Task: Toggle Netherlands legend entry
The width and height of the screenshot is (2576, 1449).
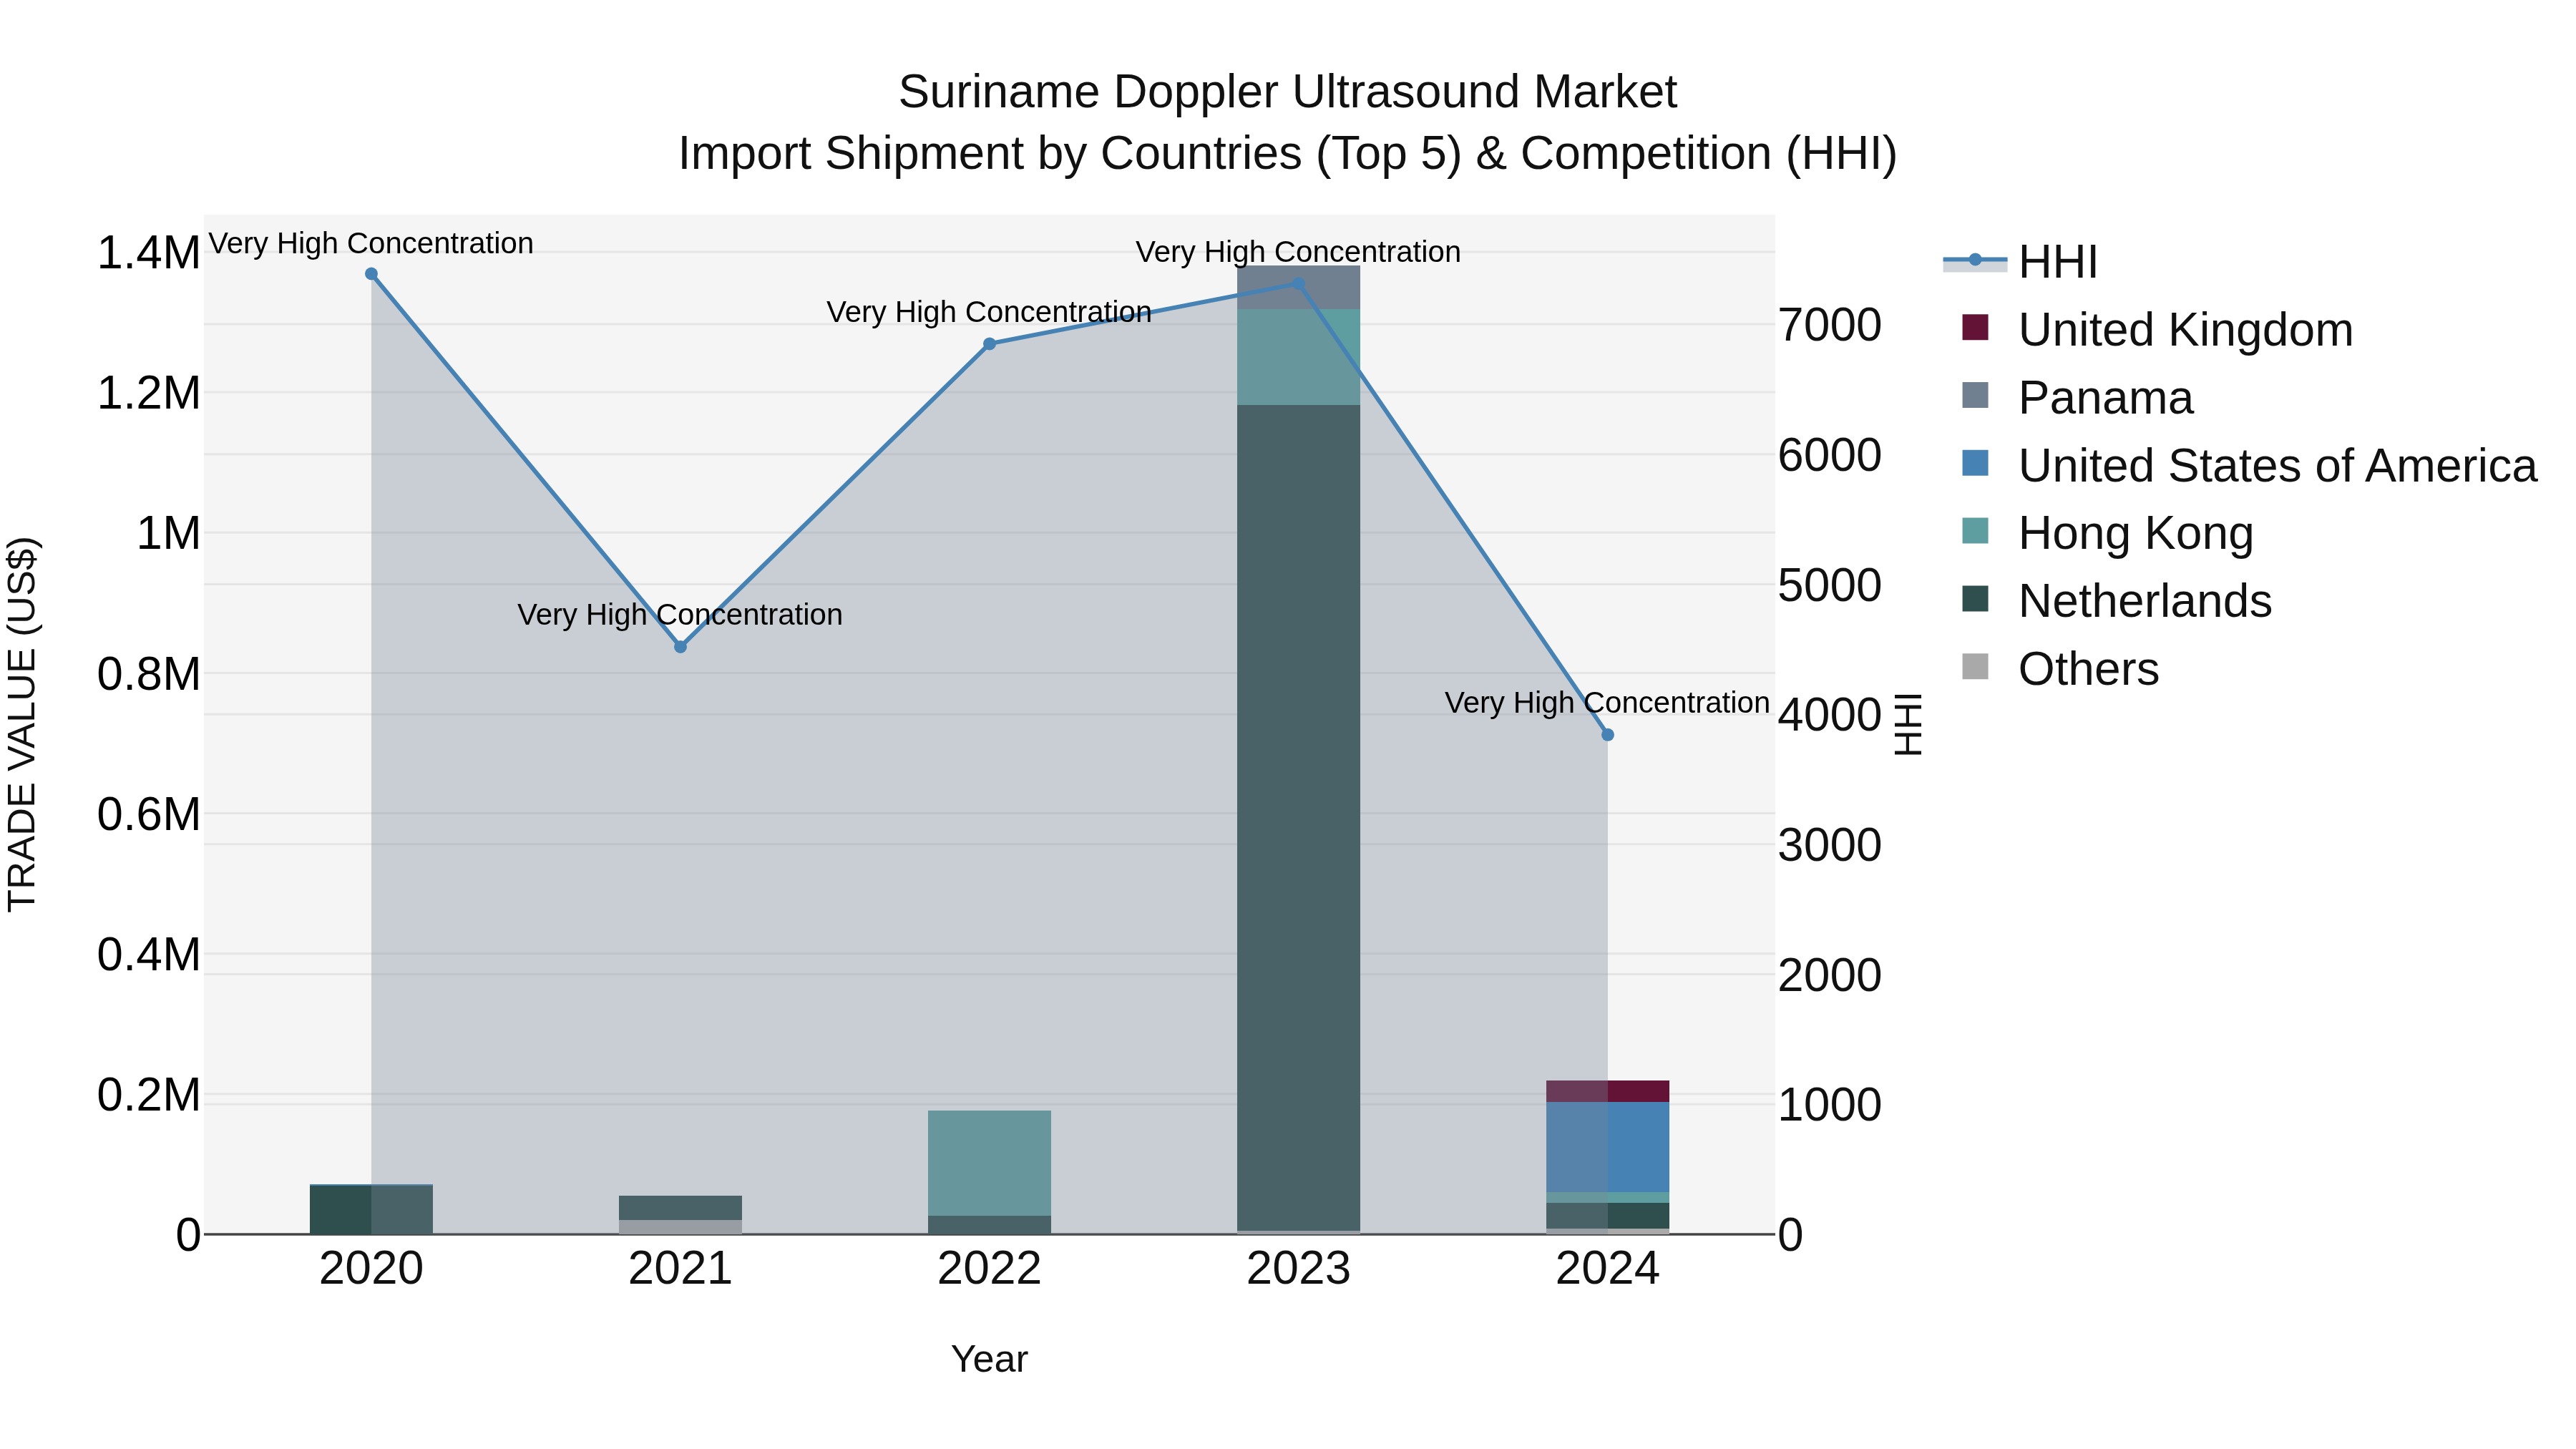Action: pos(2116,601)
